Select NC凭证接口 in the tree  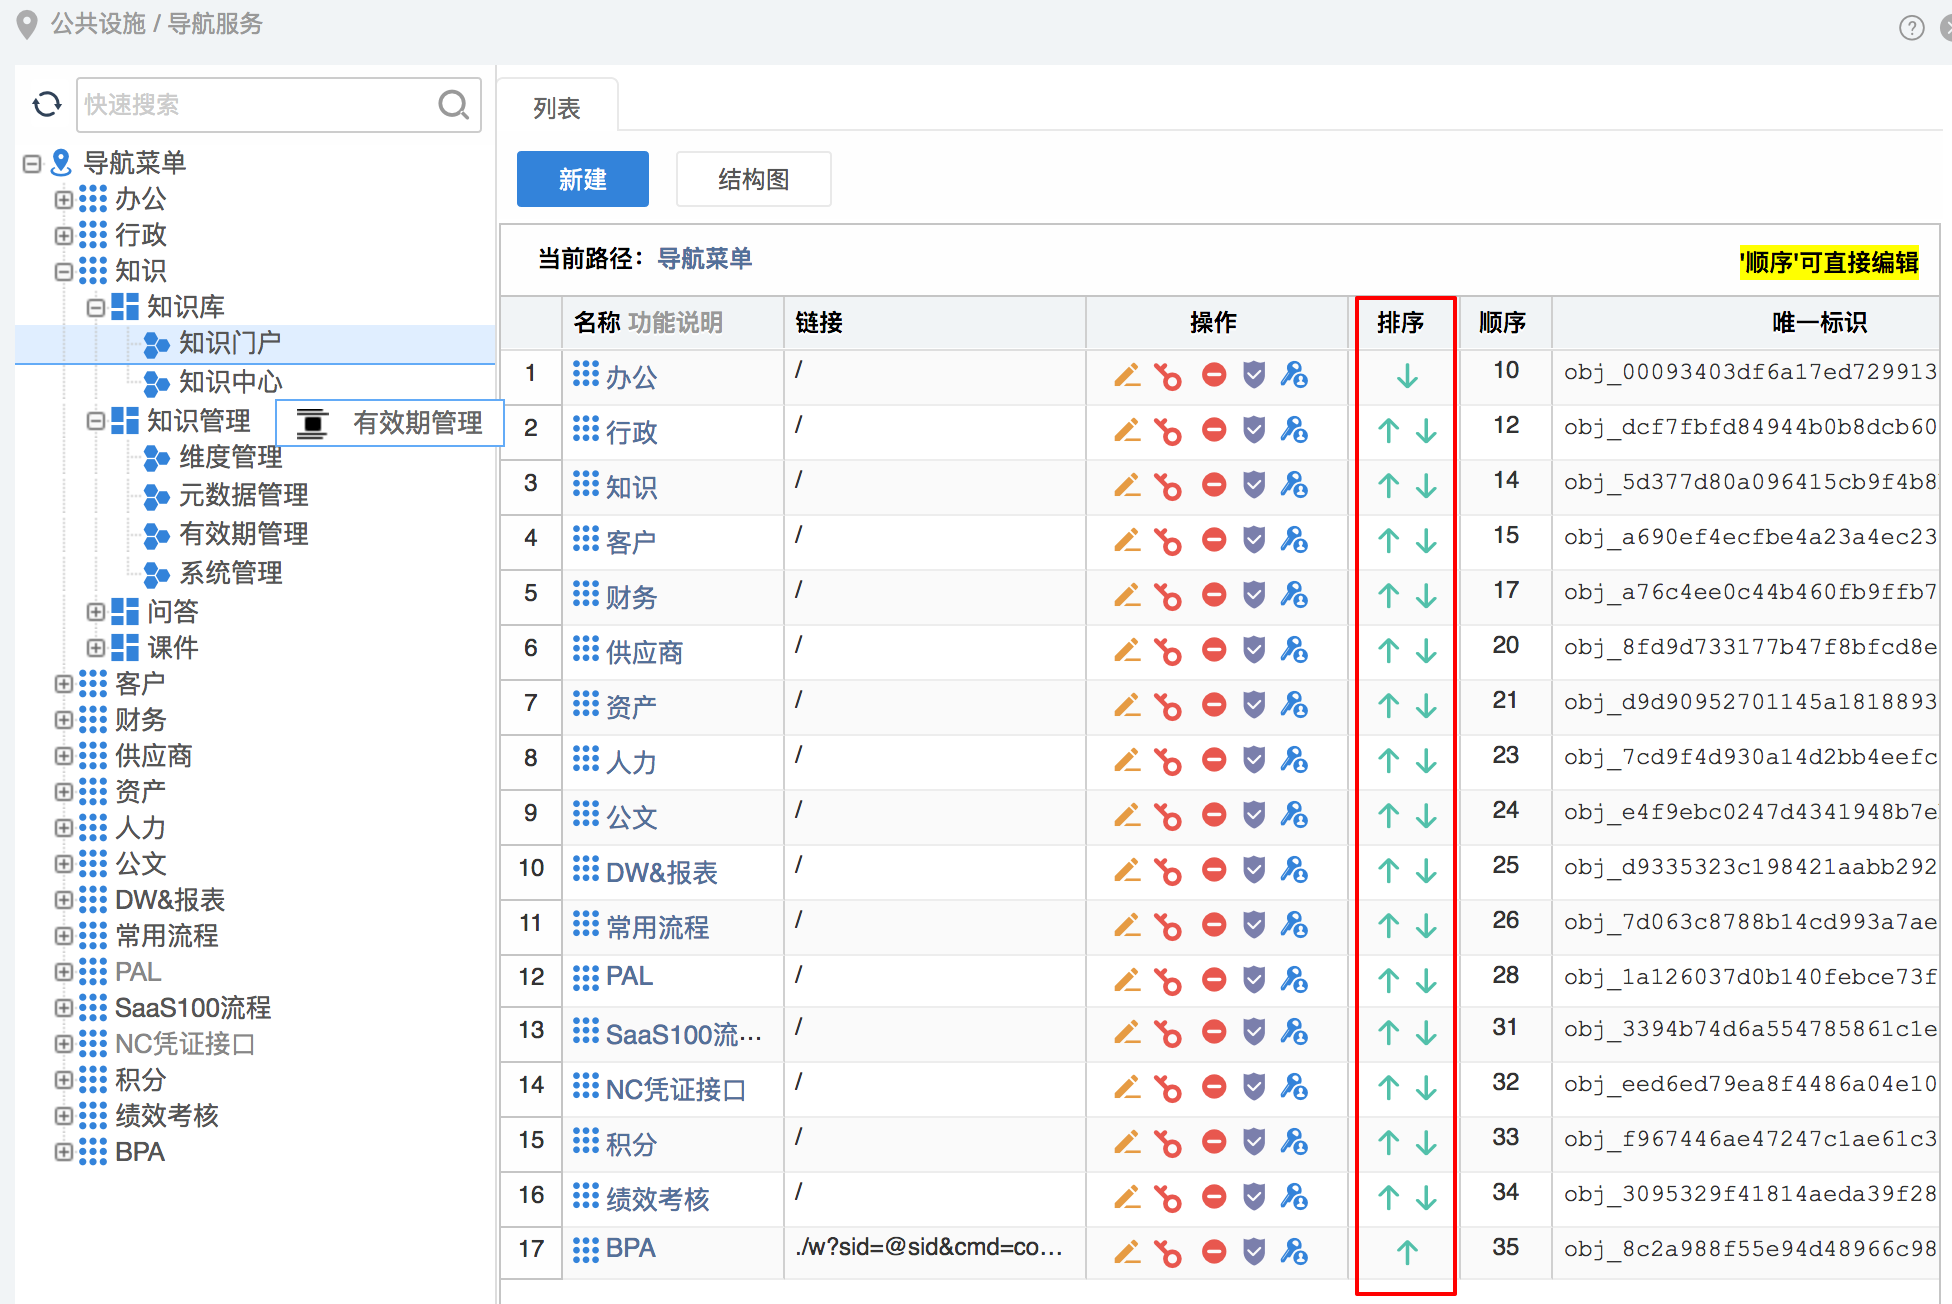(x=184, y=1043)
